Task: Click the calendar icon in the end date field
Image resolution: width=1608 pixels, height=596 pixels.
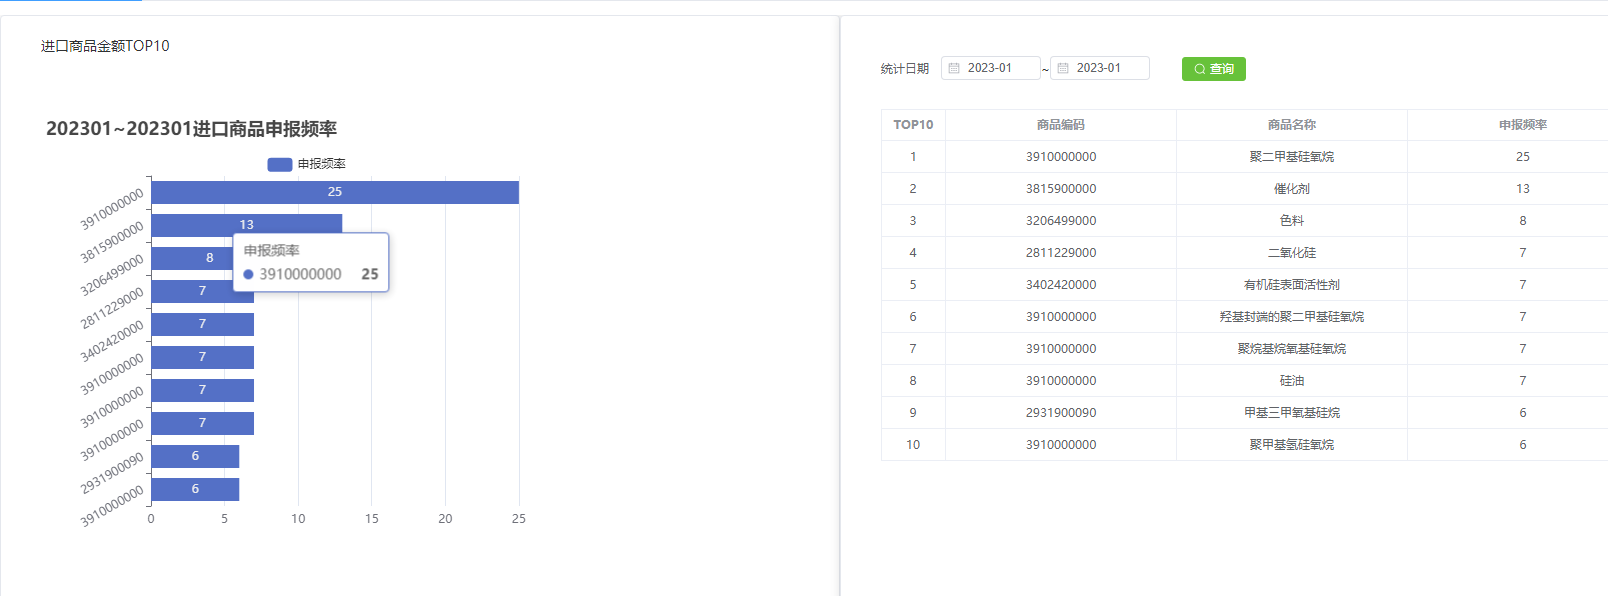Action: coord(1063,68)
